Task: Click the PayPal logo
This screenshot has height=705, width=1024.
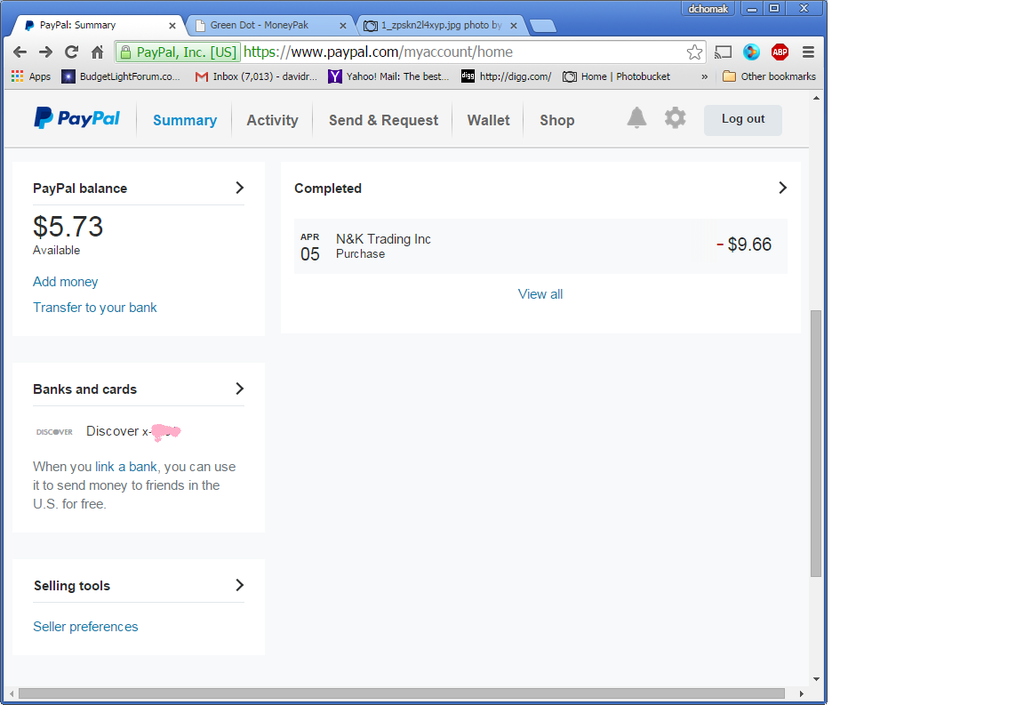Action: pyautogui.click(x=77, y=119)
